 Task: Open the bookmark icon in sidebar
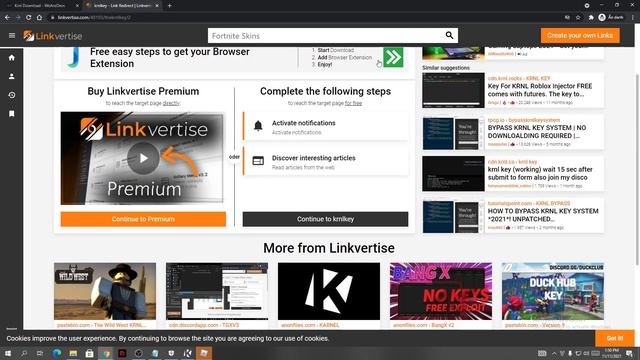[12, 113]
